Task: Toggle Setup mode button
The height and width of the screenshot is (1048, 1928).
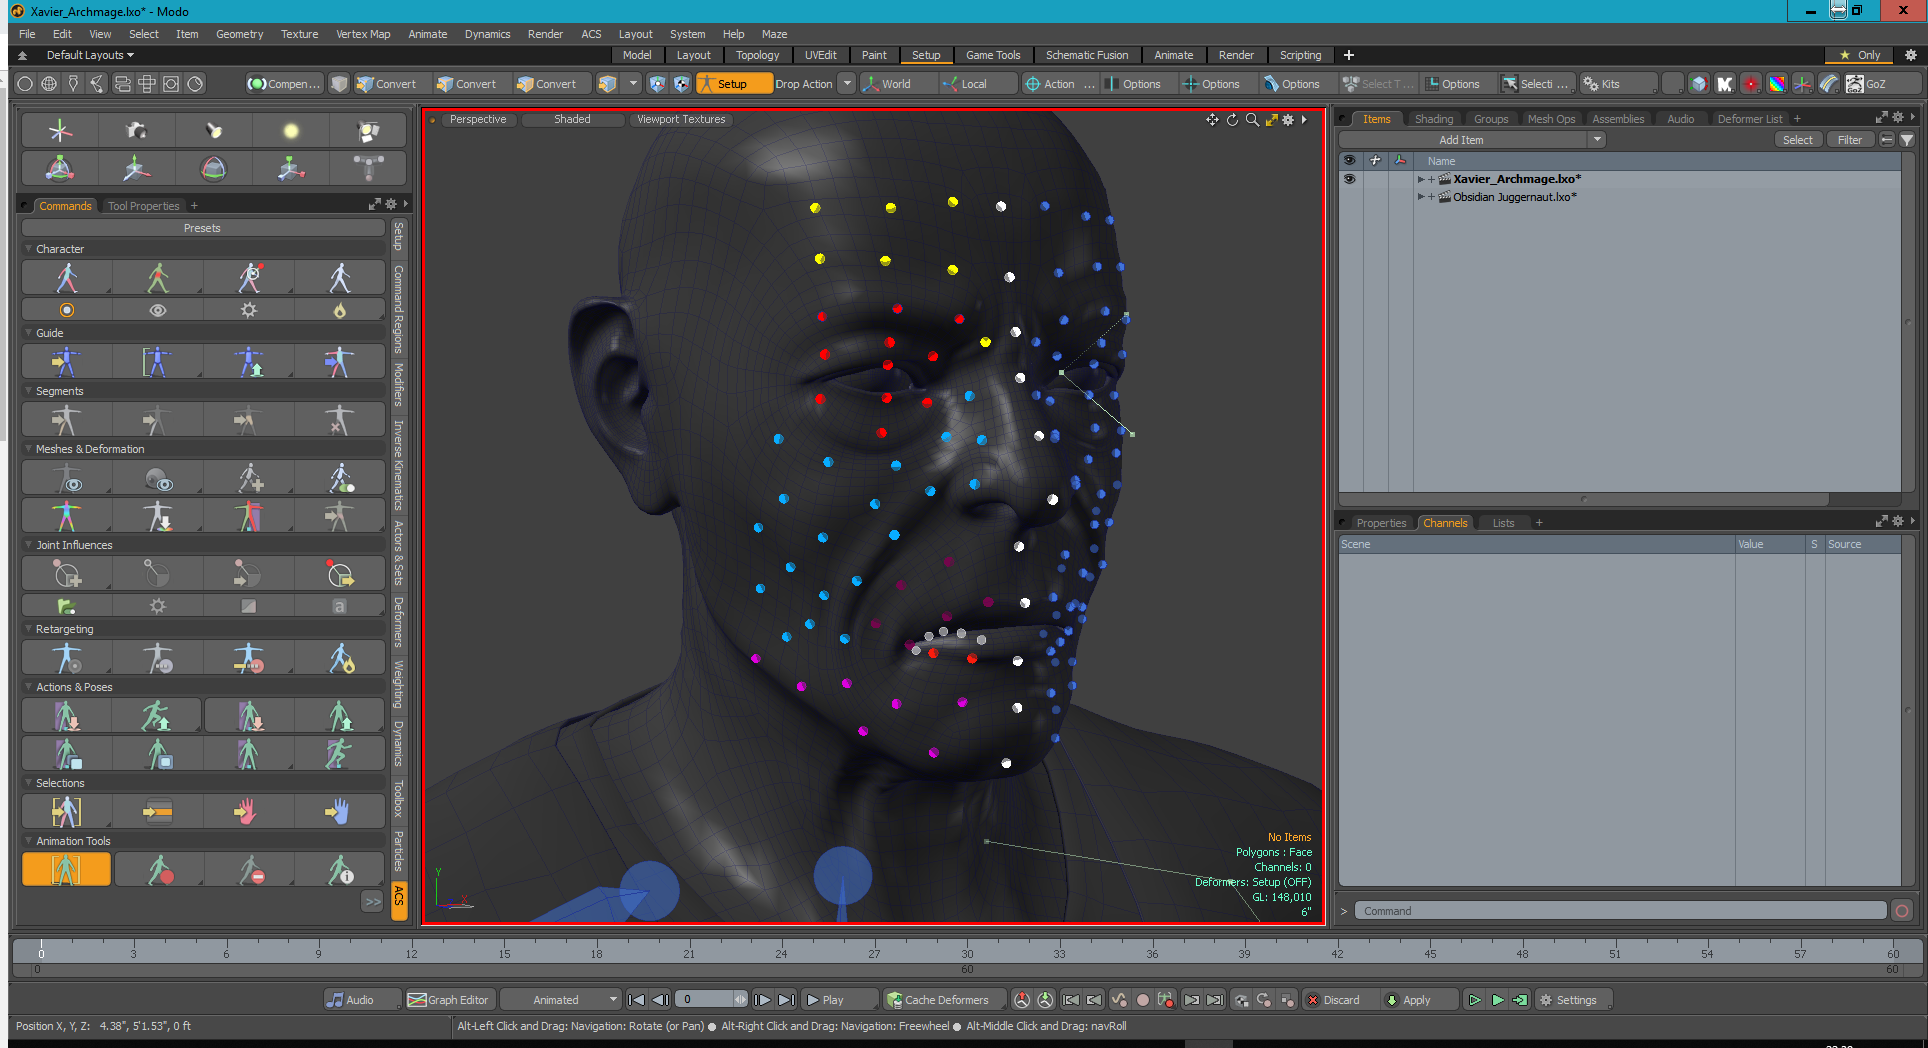Action: (x=734, y=84)
